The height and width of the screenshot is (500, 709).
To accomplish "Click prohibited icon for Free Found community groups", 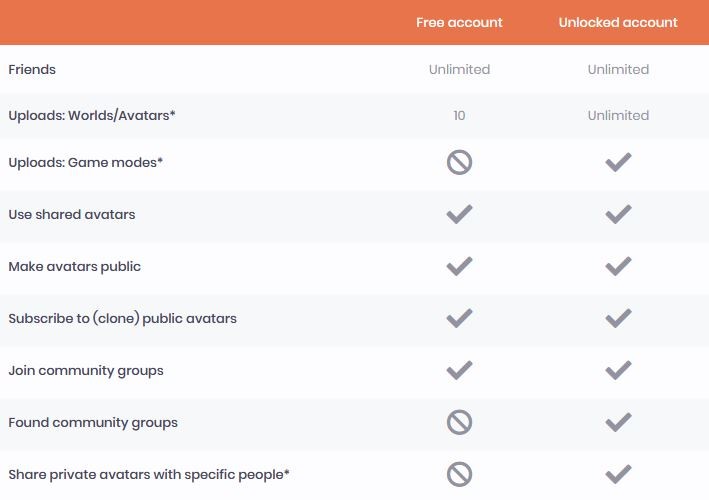I will [x=459, y=422].
